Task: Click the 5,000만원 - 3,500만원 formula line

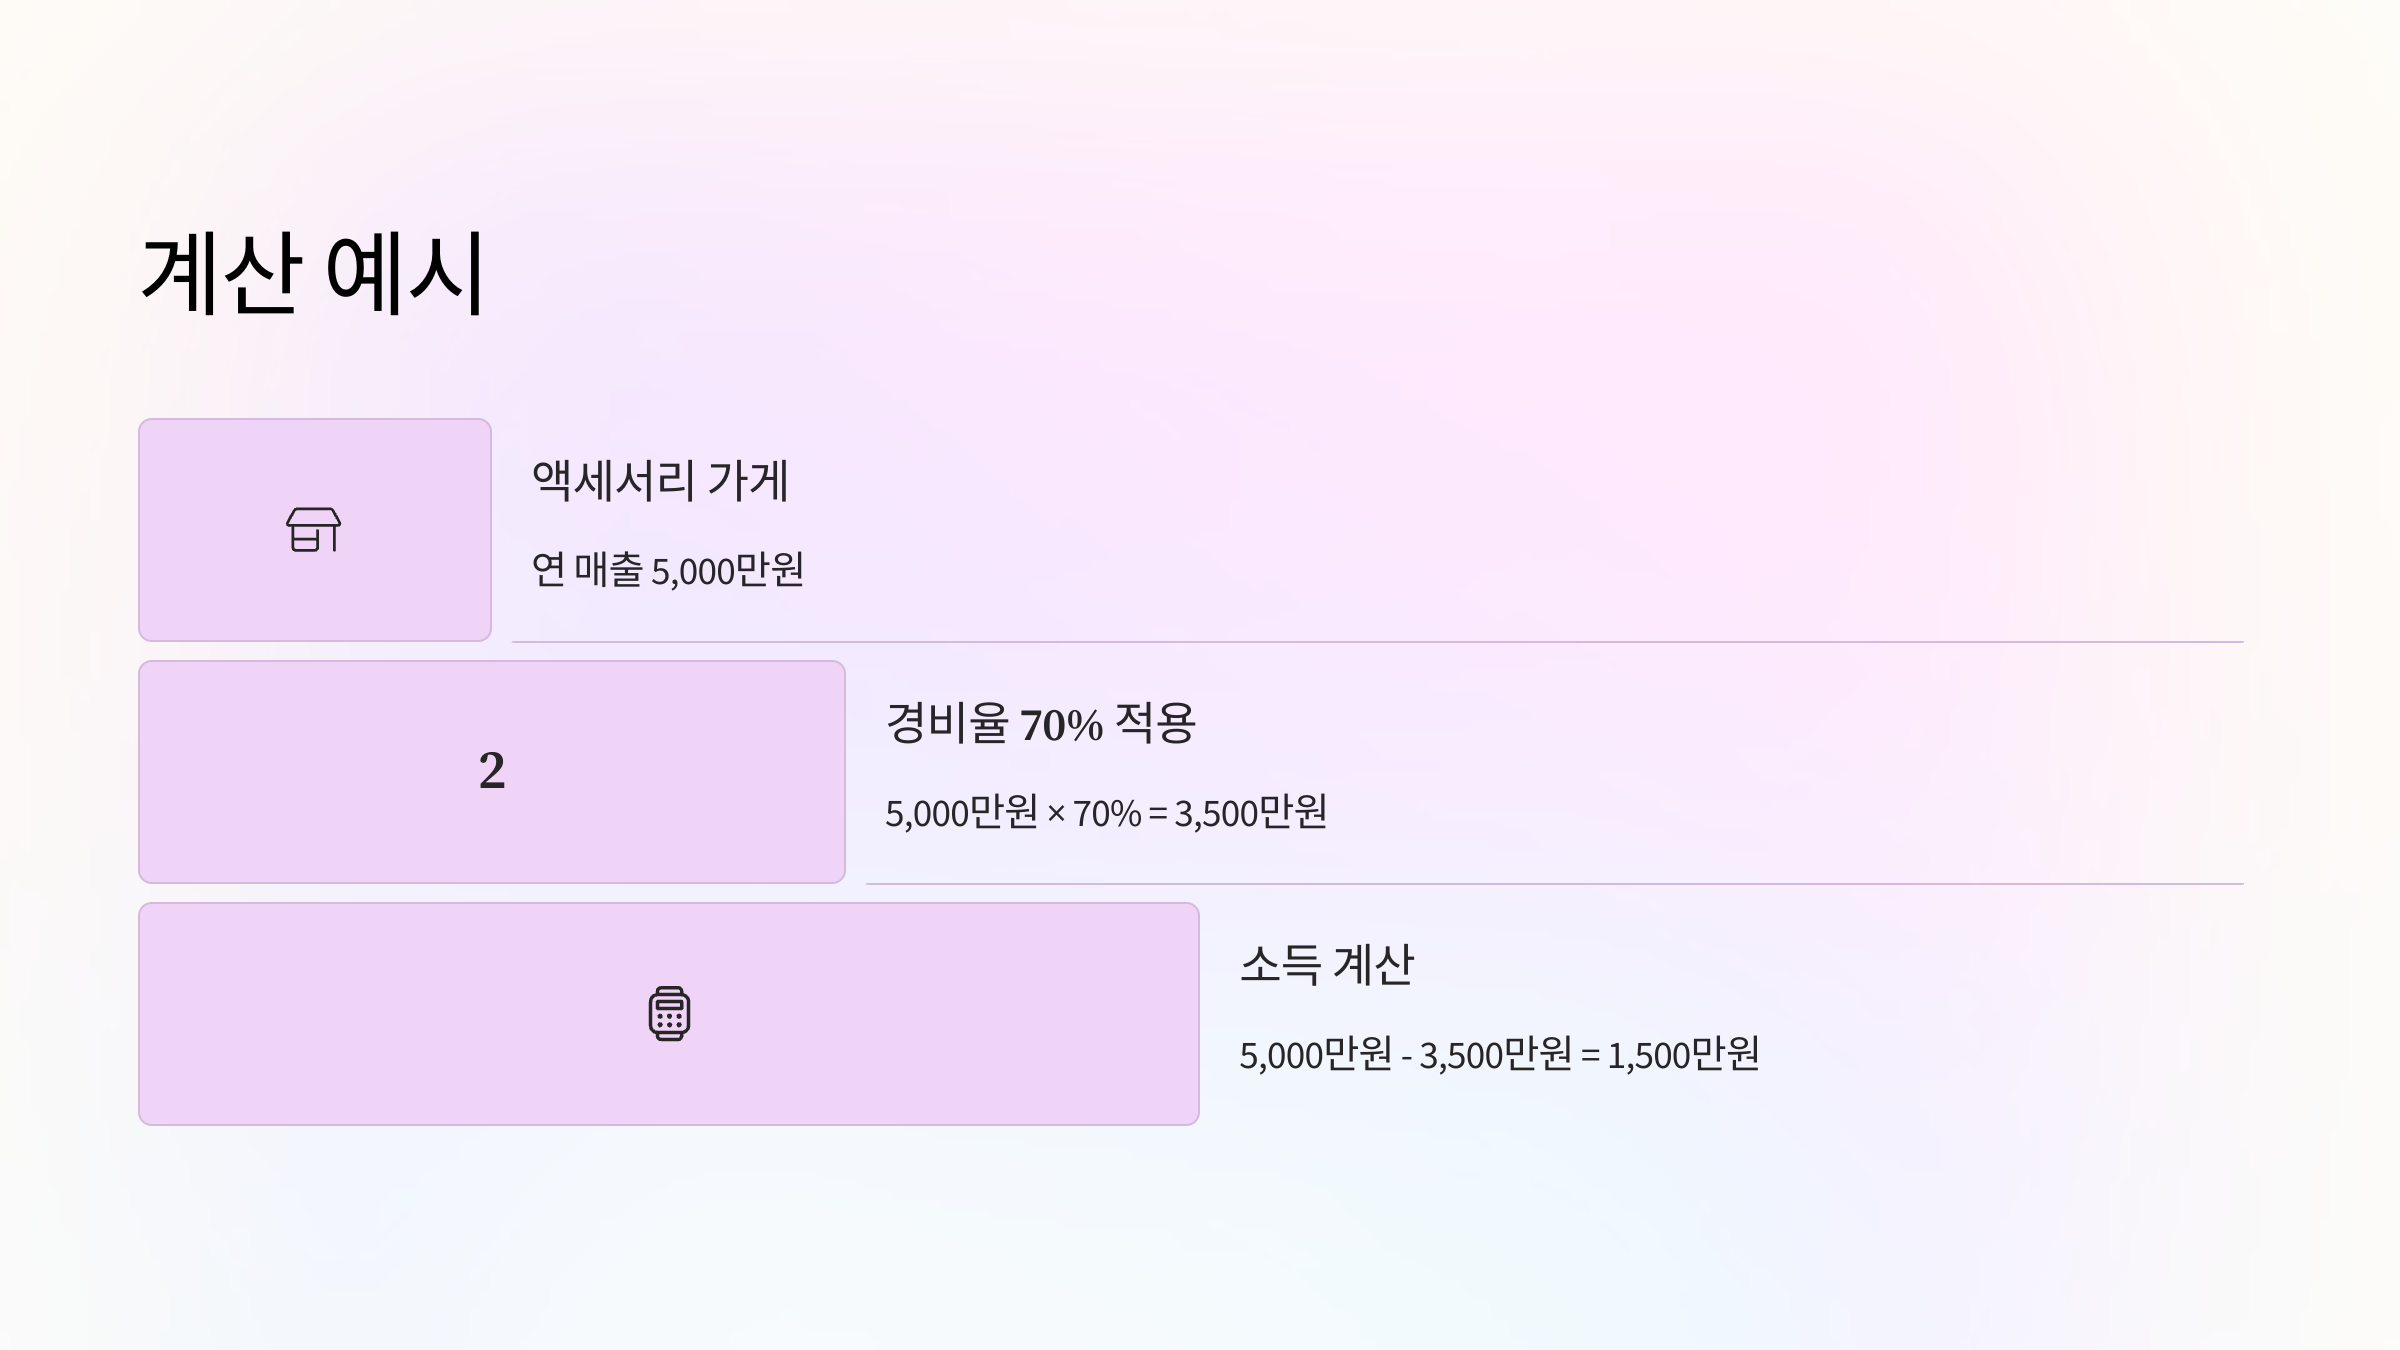Action: coord(1499,1055)
